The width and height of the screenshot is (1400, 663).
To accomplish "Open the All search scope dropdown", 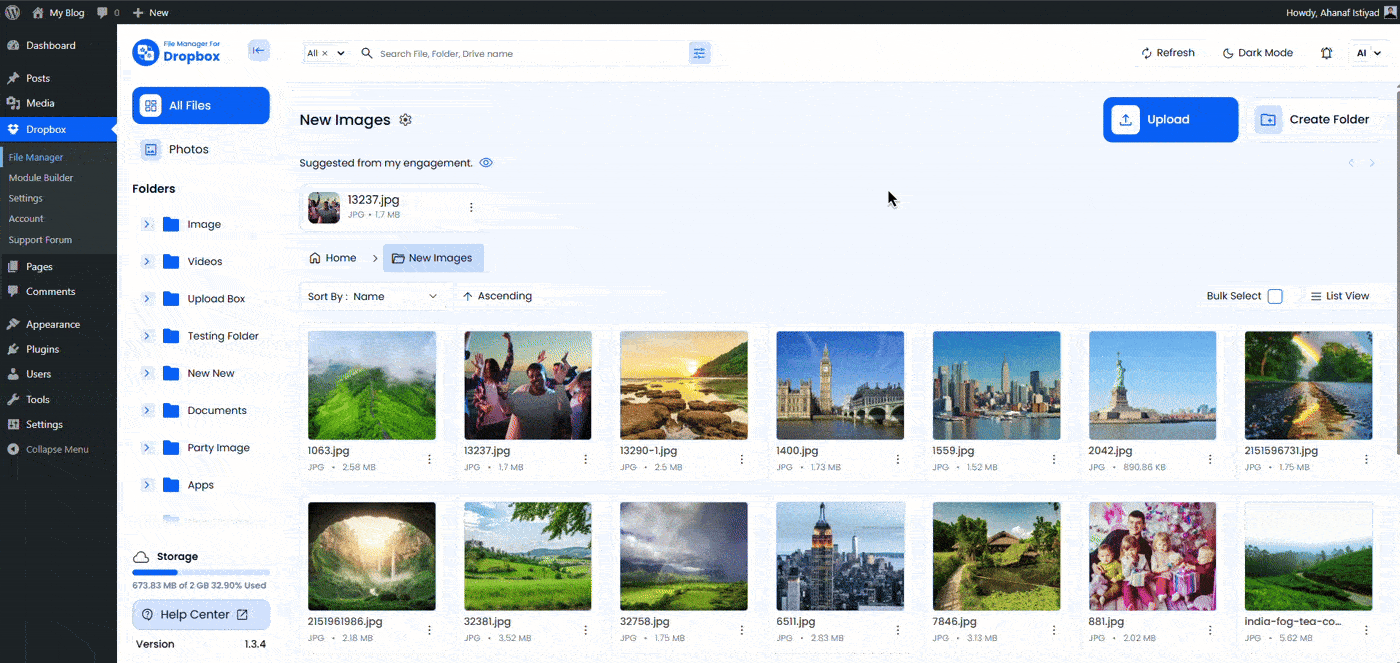I will pyautogui.click(x=327, y=53).
